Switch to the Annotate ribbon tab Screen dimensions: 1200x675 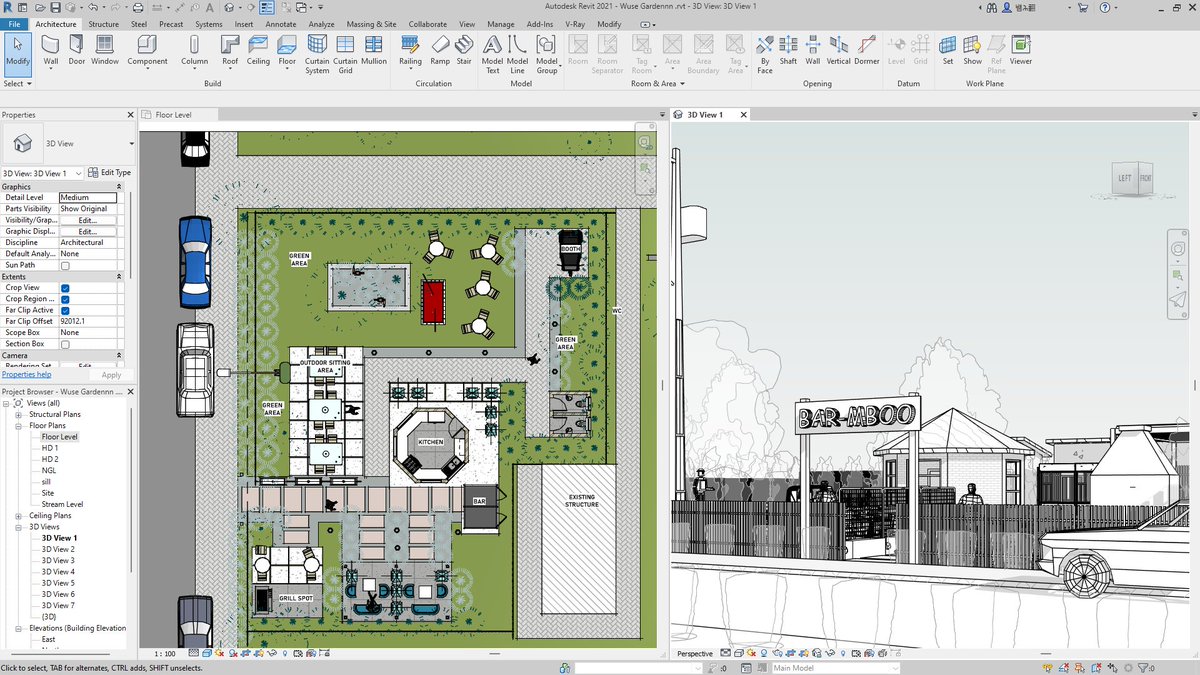[x=281, y=24]
